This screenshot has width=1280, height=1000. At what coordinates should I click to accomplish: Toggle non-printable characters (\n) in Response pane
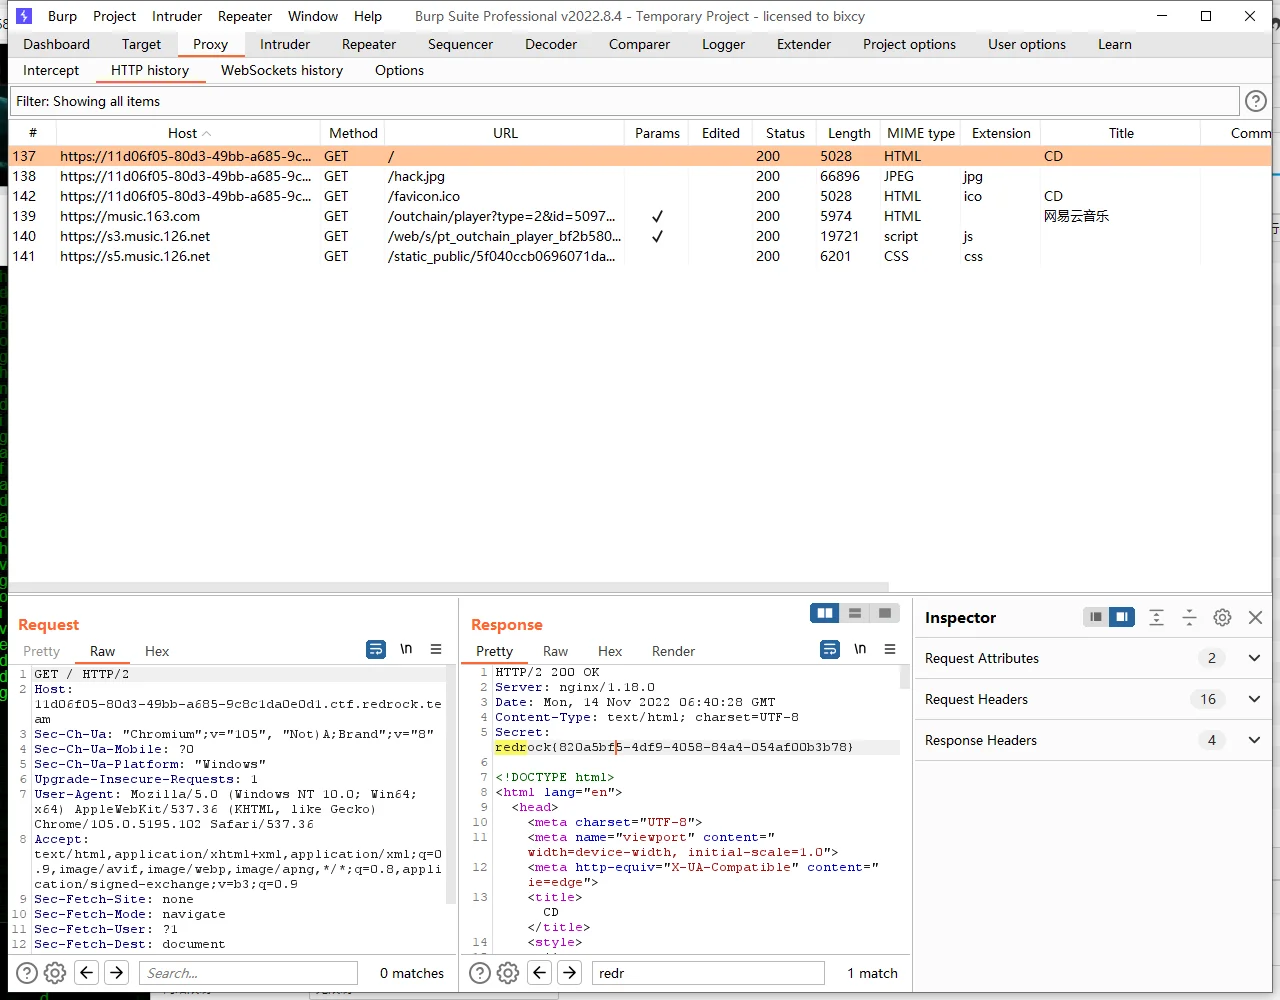[860, 649]
